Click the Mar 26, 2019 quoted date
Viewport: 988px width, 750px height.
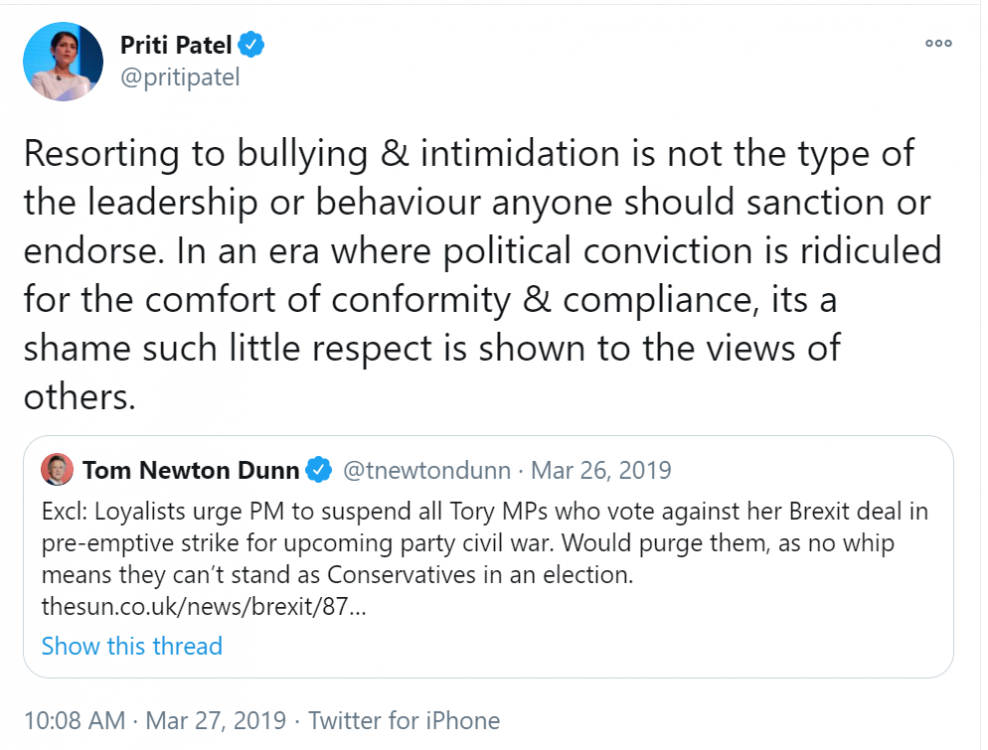pos(601,470)
